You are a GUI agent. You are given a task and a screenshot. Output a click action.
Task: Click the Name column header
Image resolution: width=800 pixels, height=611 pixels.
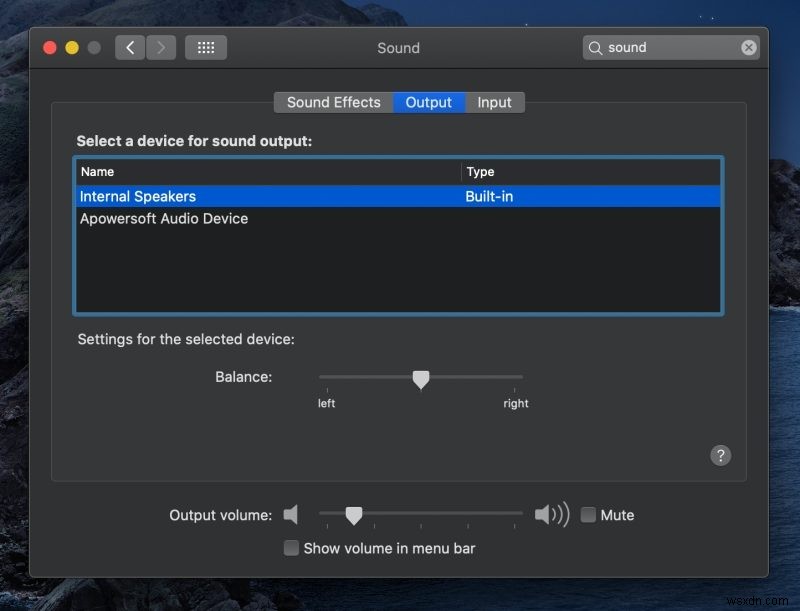[x=97, y=171]
